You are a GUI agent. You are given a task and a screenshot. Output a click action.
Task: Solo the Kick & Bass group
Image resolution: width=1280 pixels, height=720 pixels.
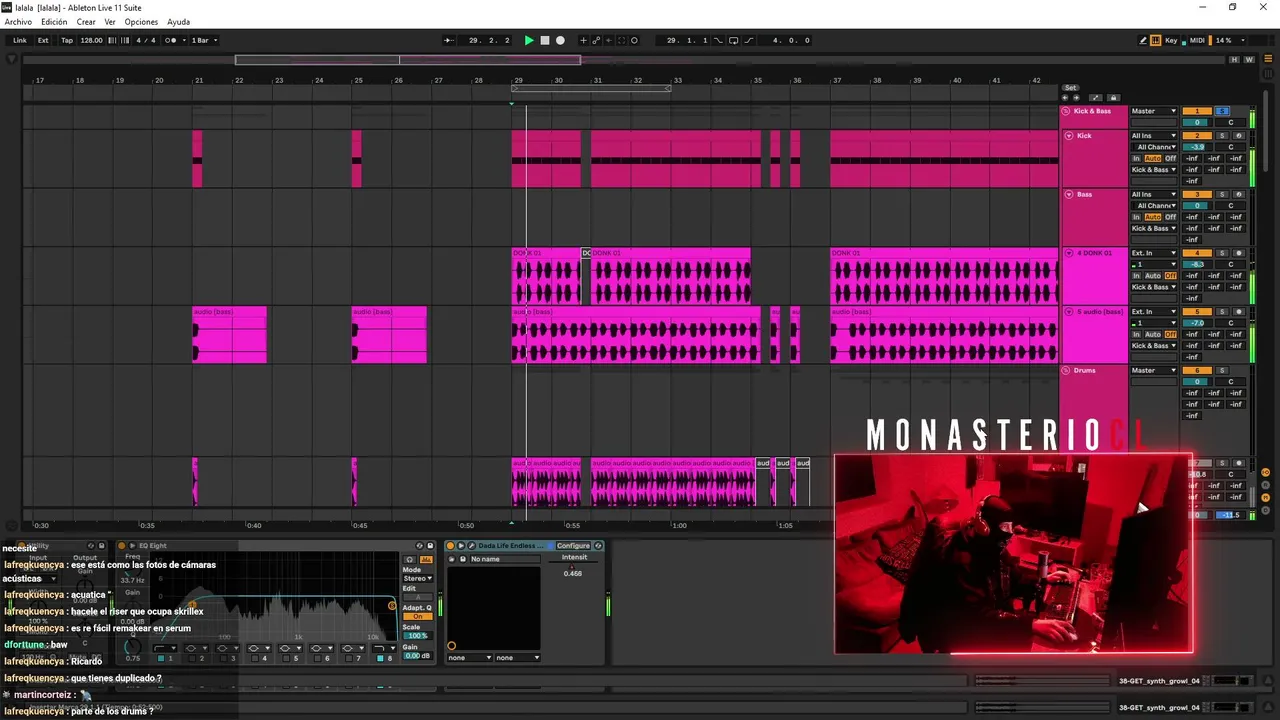(1222, 111)
